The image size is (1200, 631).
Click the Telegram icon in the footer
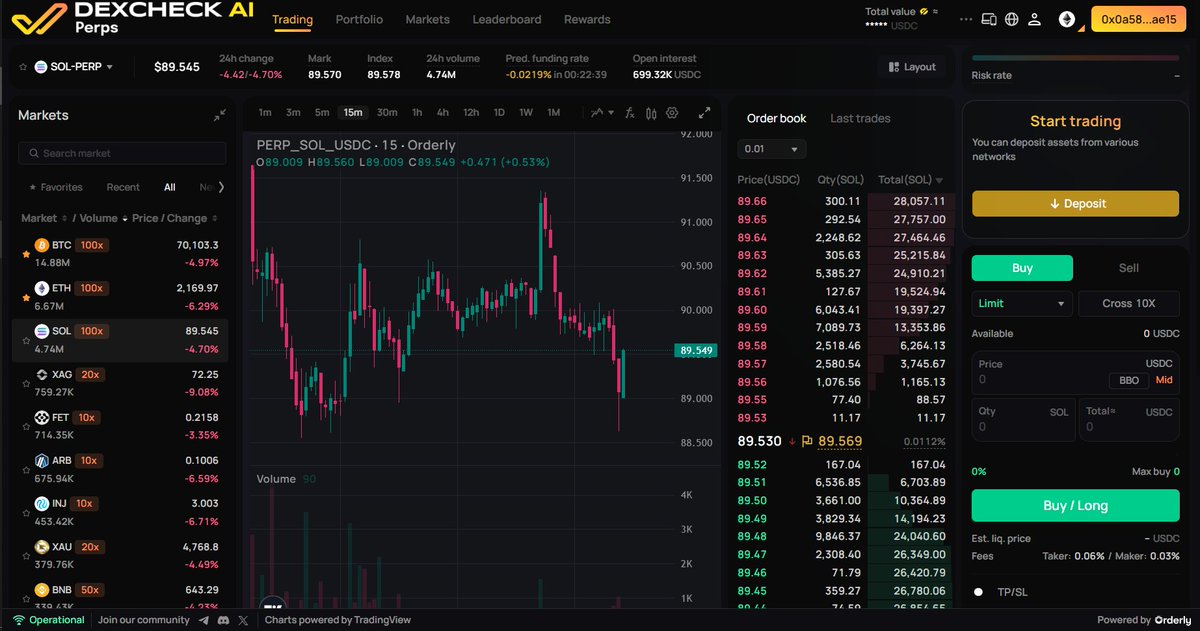[203, 620]
